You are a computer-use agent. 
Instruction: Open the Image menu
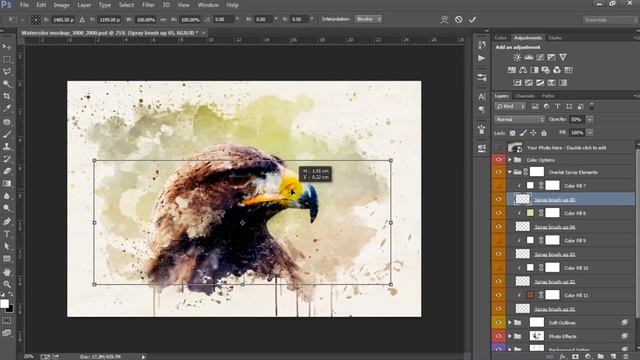tap(61, 5)
